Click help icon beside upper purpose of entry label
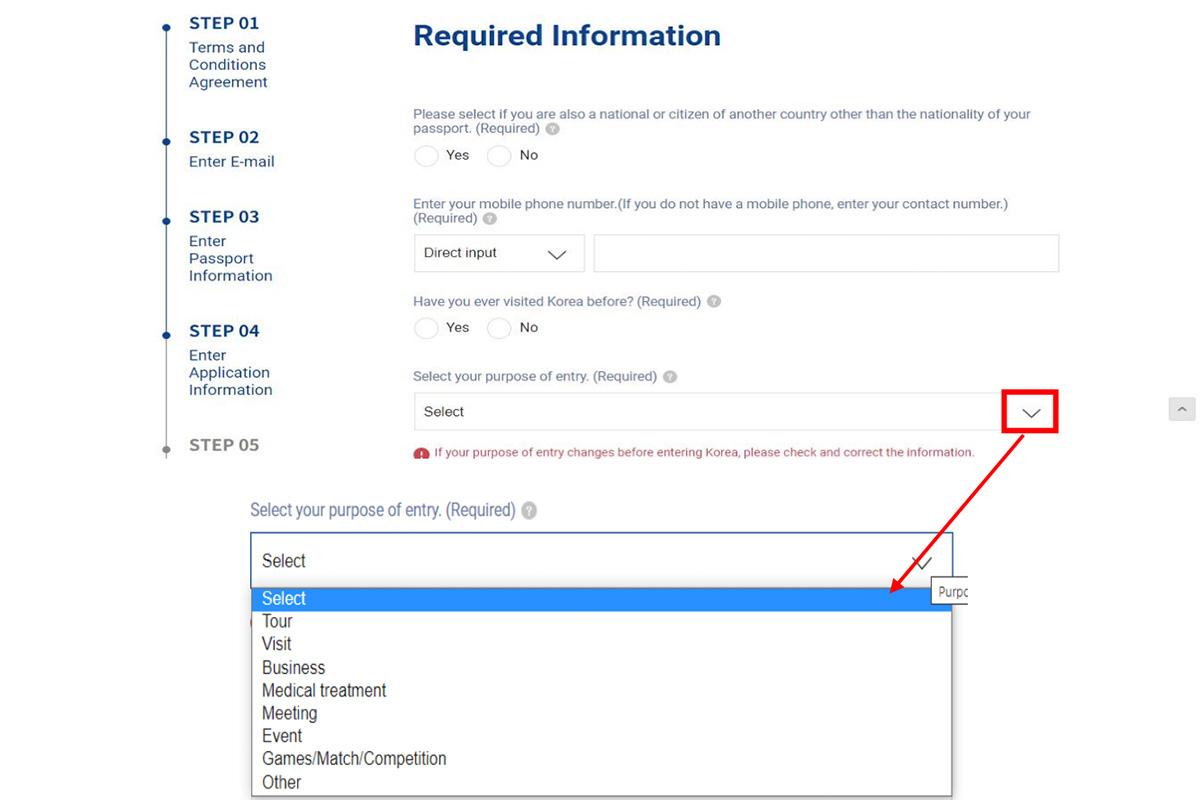The image size is (1200, 800). click(x=670, y=377)
